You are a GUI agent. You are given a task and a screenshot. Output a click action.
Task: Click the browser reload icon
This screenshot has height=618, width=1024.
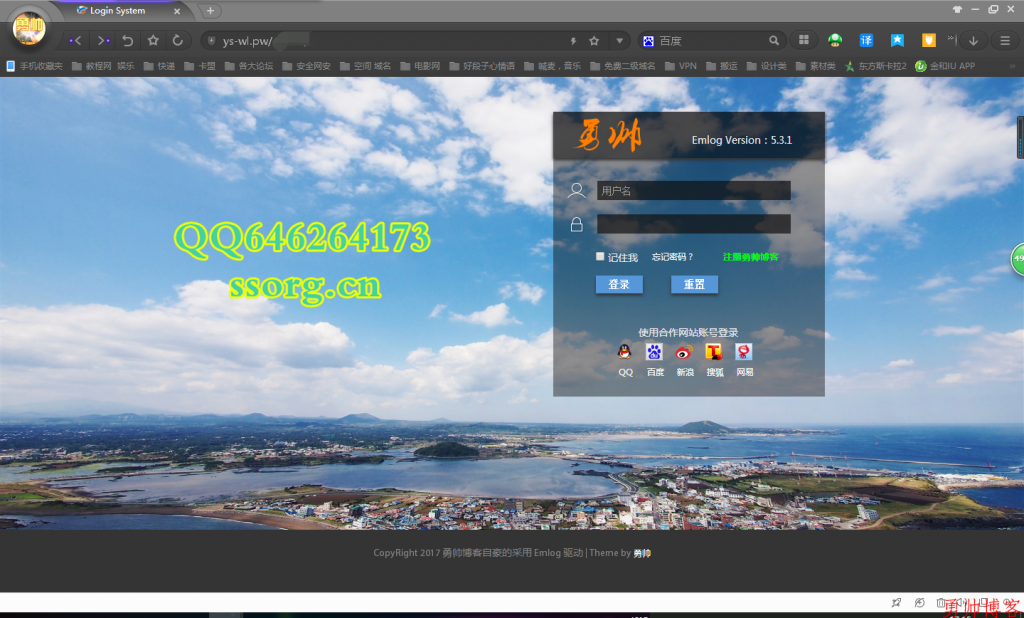(x=178, y=41)
